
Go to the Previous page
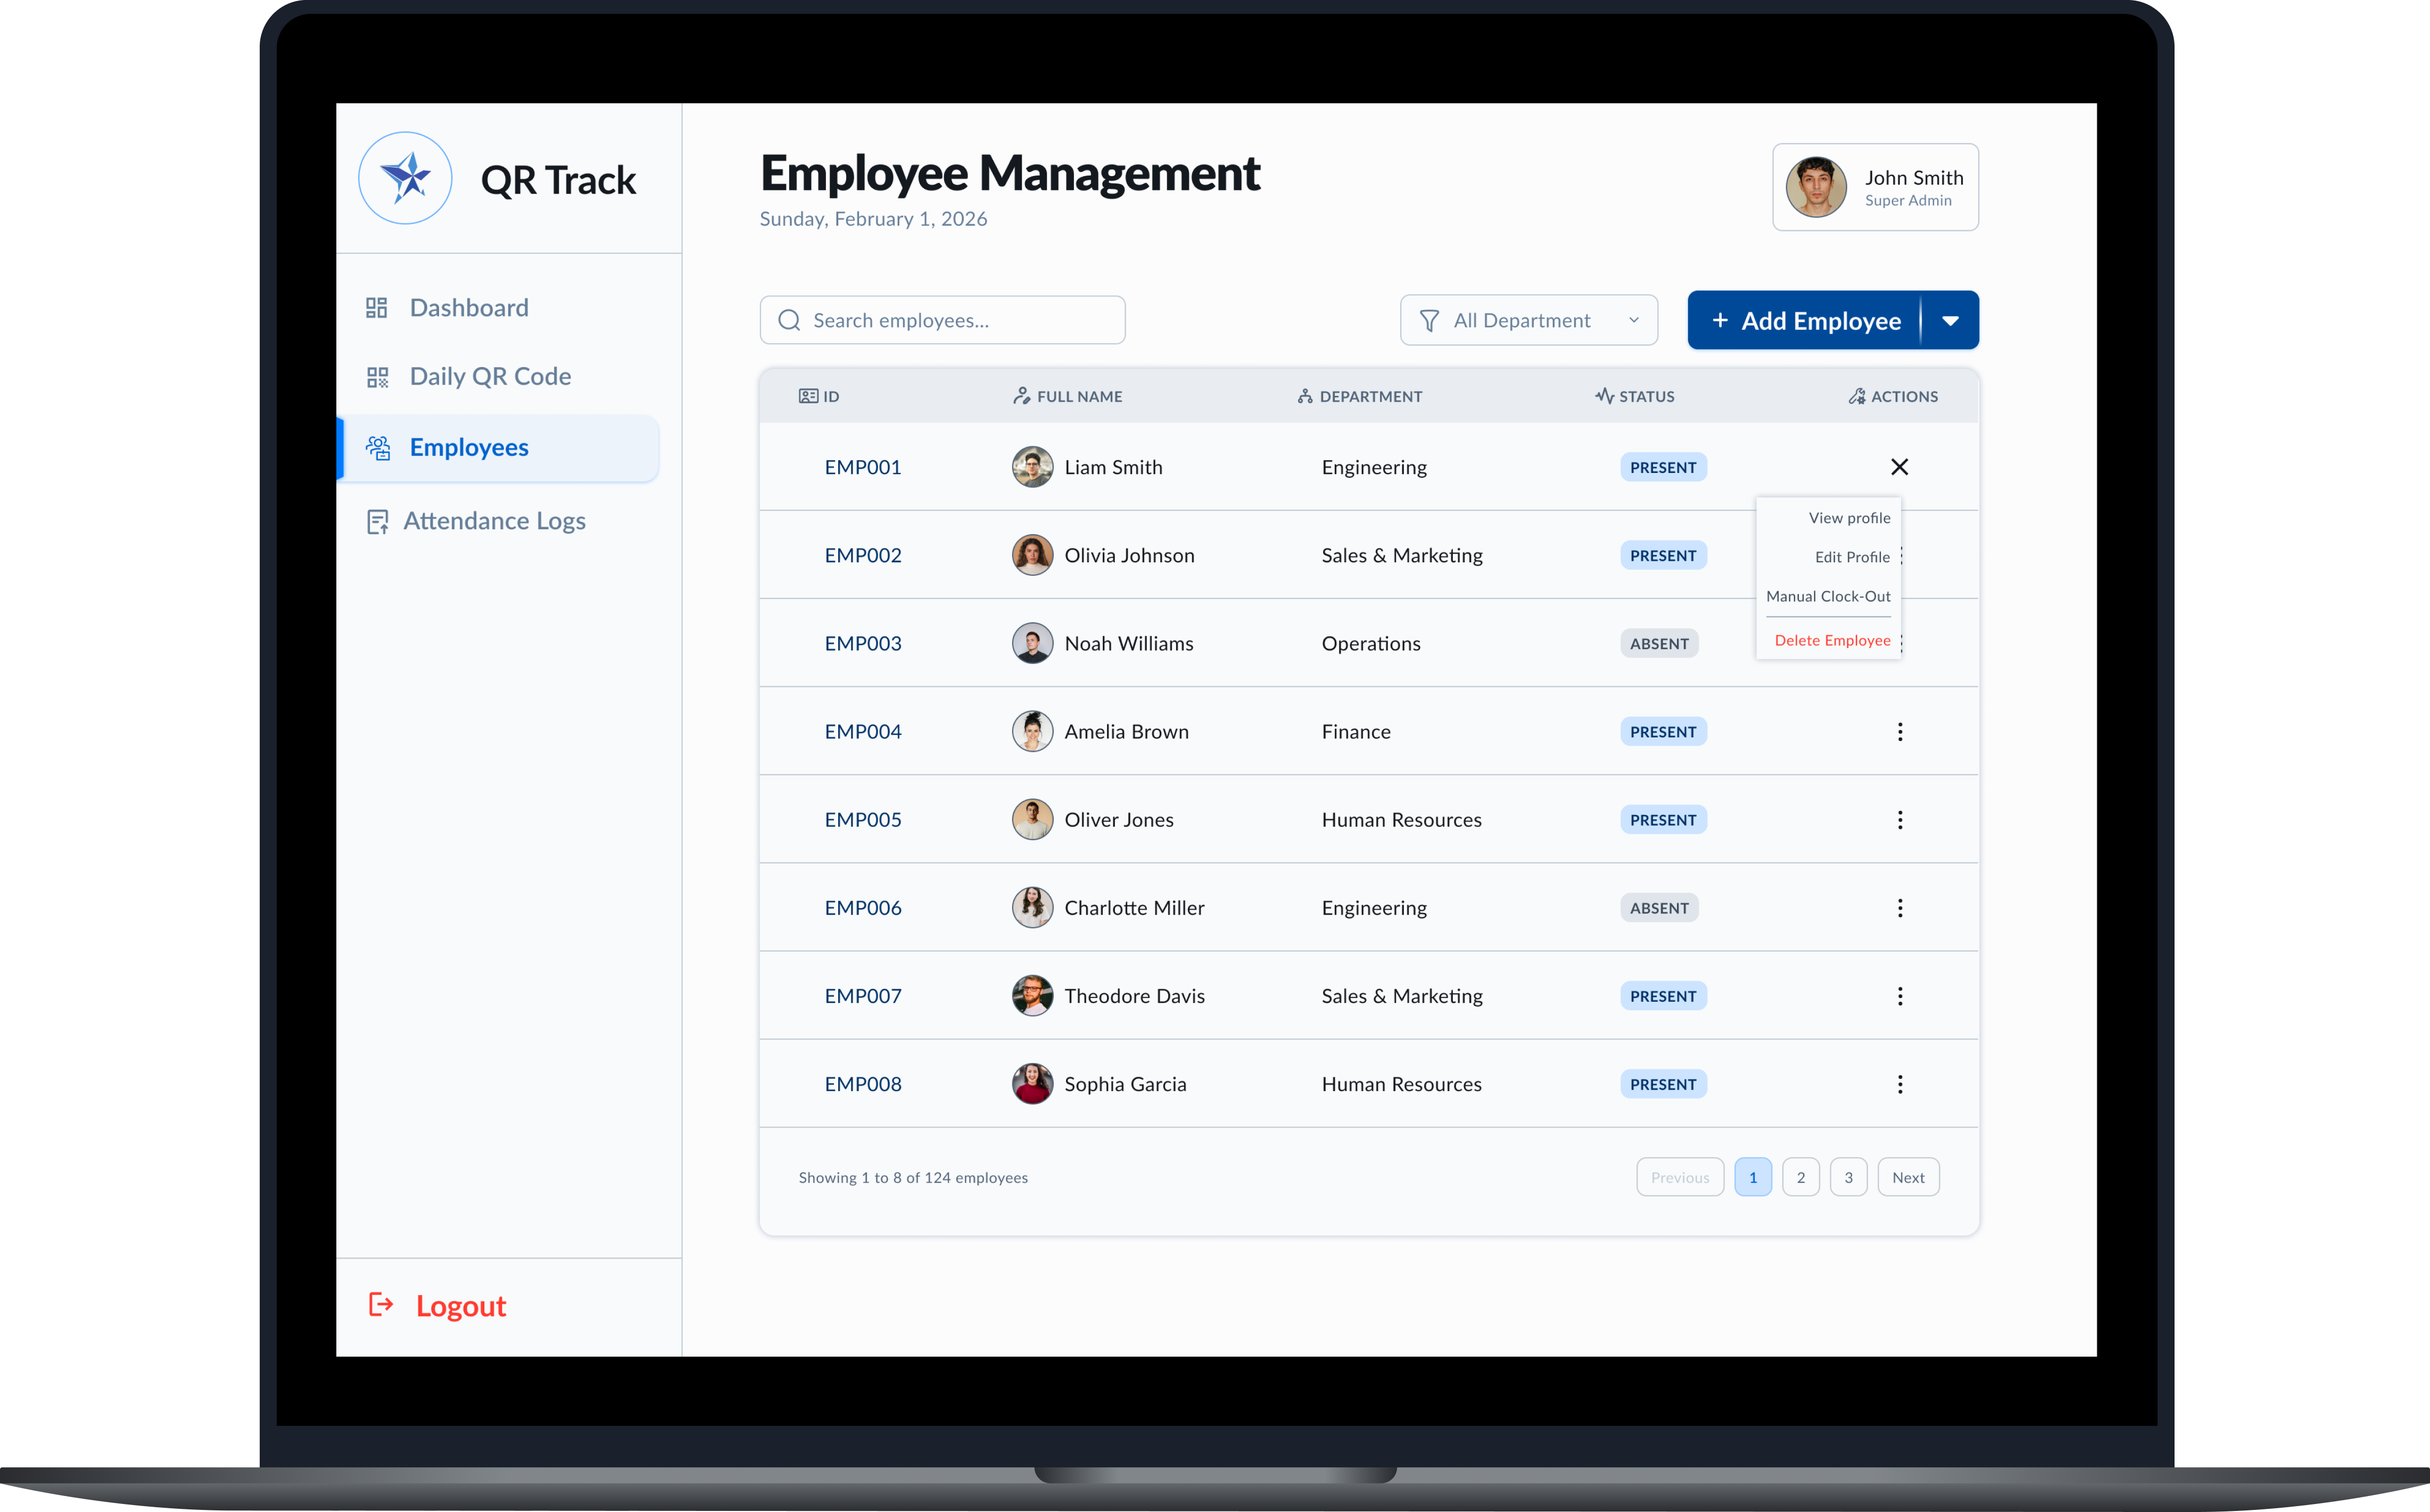pyautogui.click(x=1680, y=1177)
